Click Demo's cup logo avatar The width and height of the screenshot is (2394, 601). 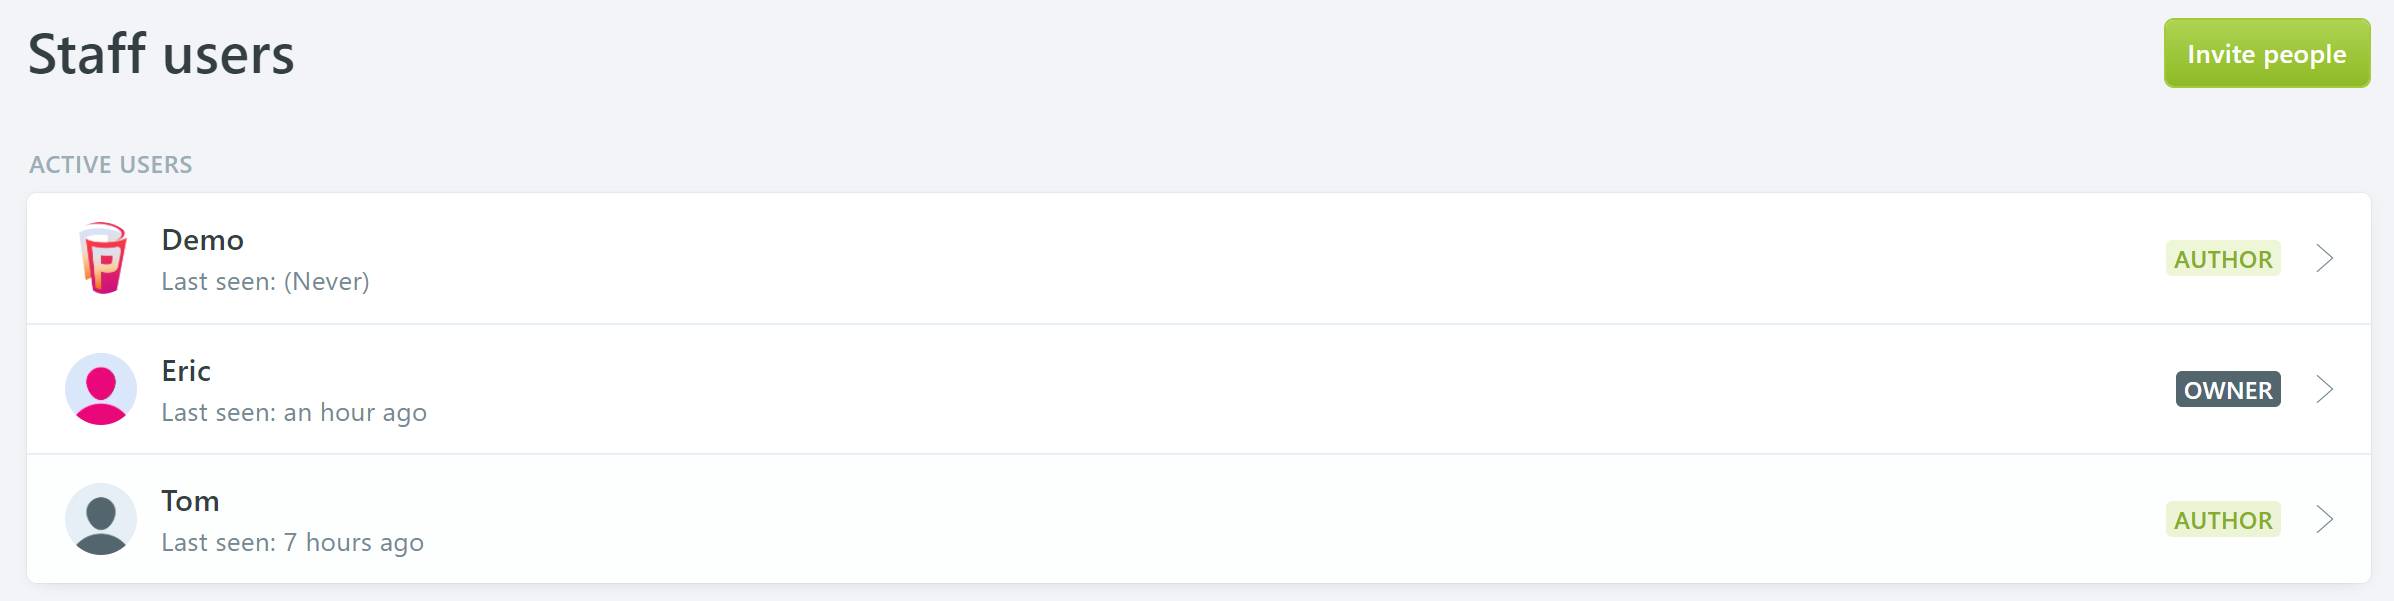102,258
